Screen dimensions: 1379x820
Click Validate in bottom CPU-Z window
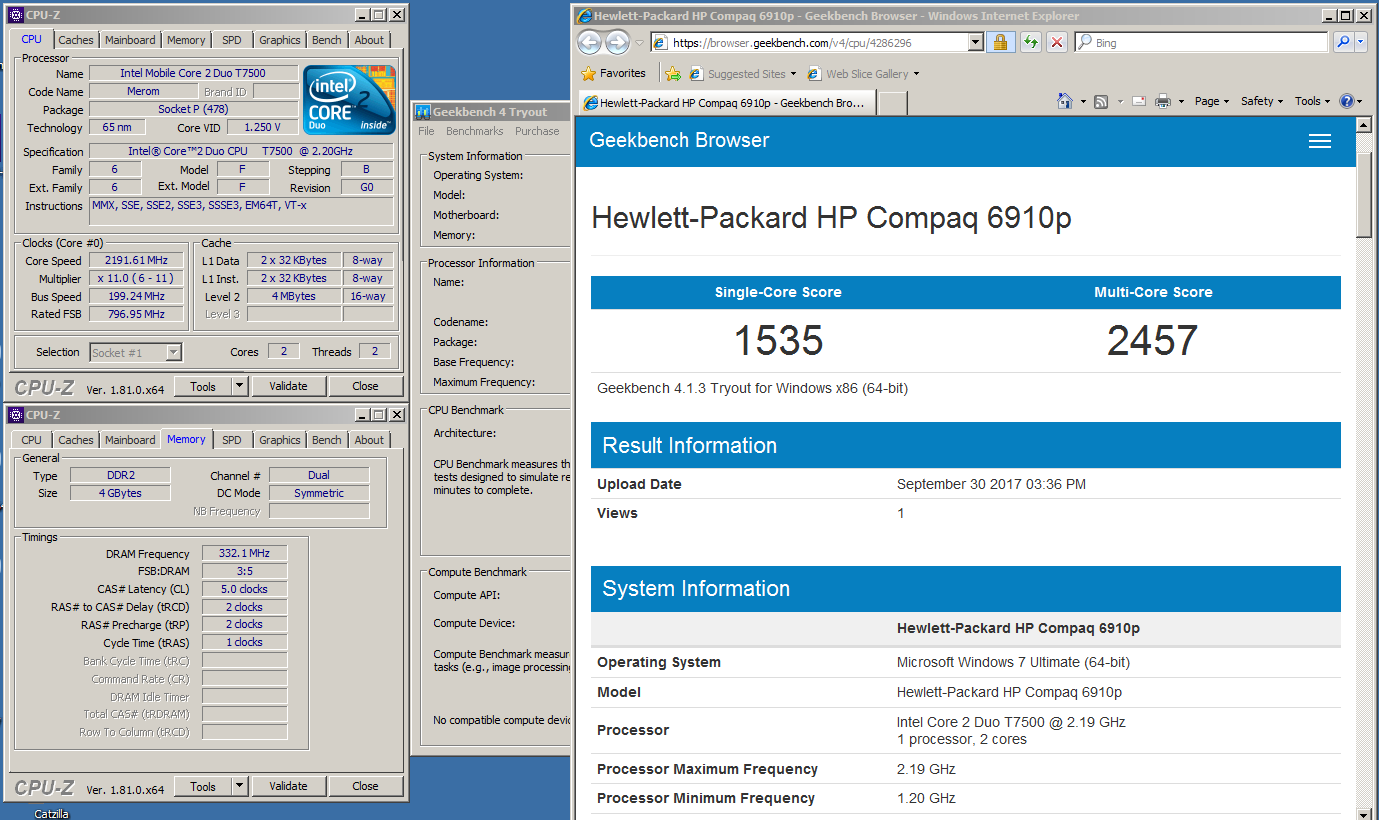point(288,786)
